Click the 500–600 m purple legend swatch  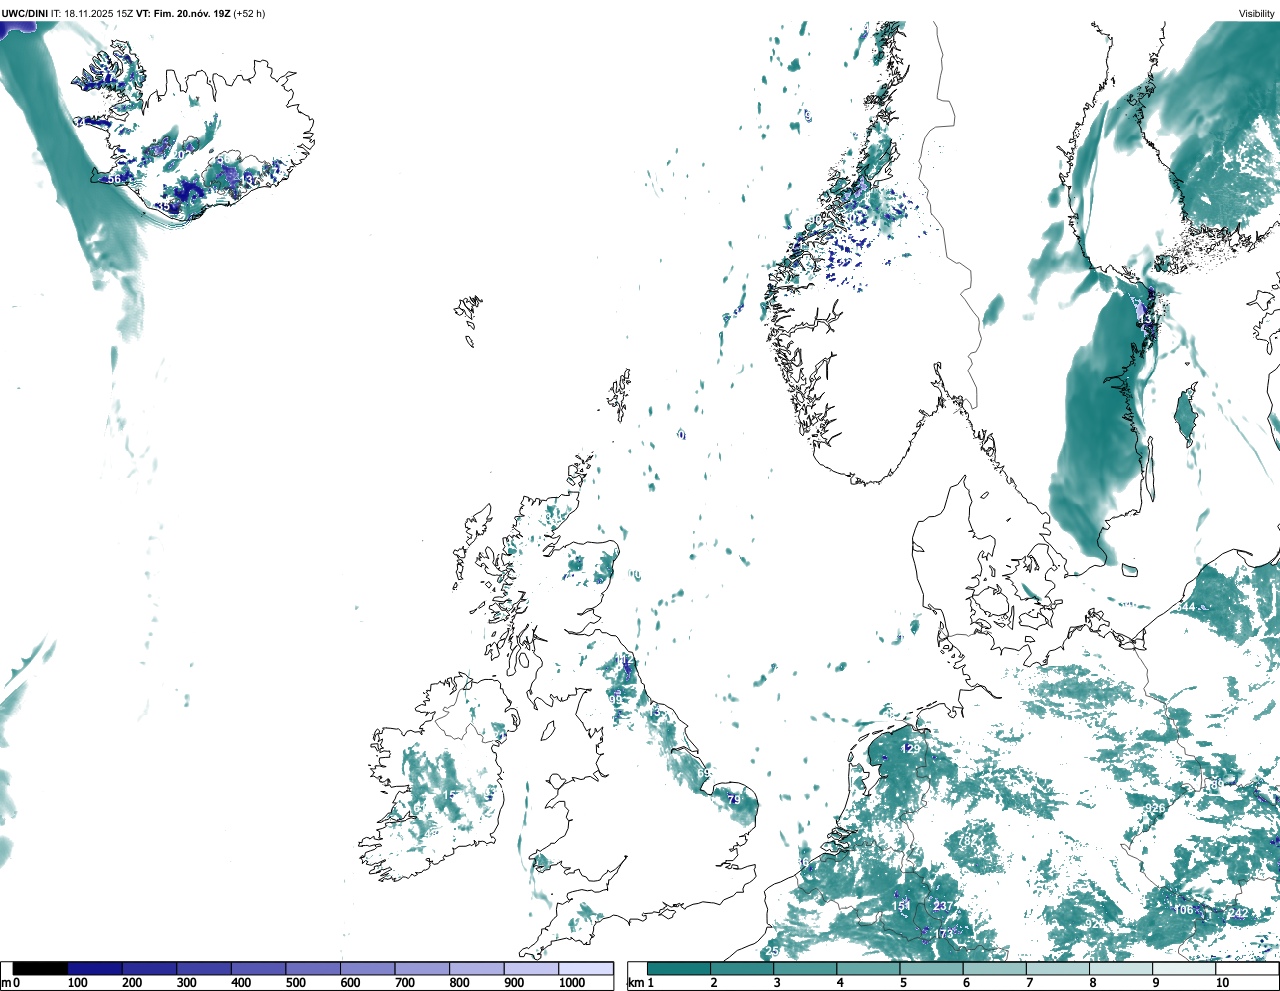pyautogui.click(x=313, y=968)
